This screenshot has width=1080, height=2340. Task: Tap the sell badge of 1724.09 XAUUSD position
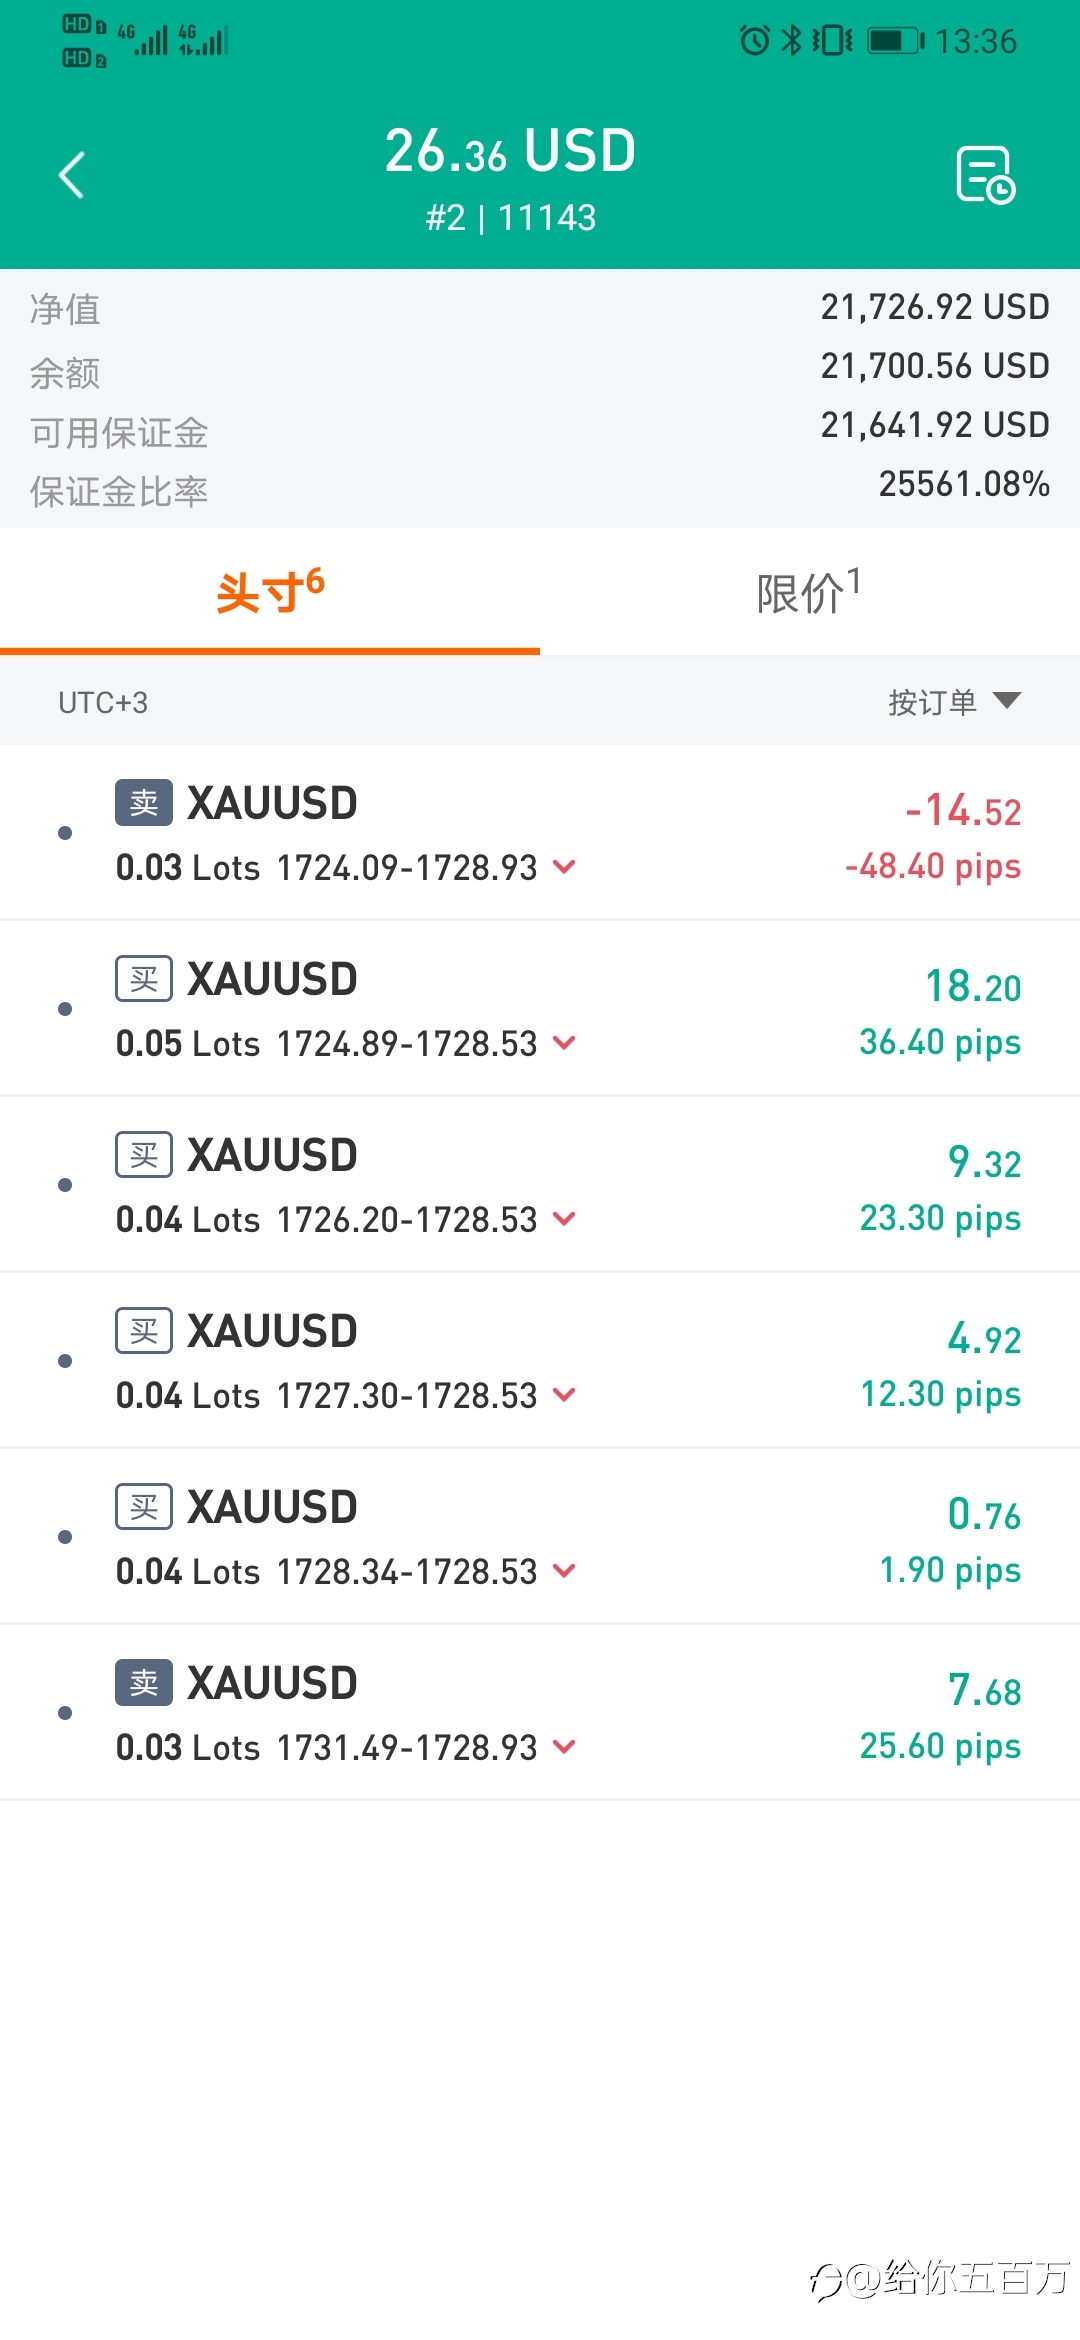(144, 802)
